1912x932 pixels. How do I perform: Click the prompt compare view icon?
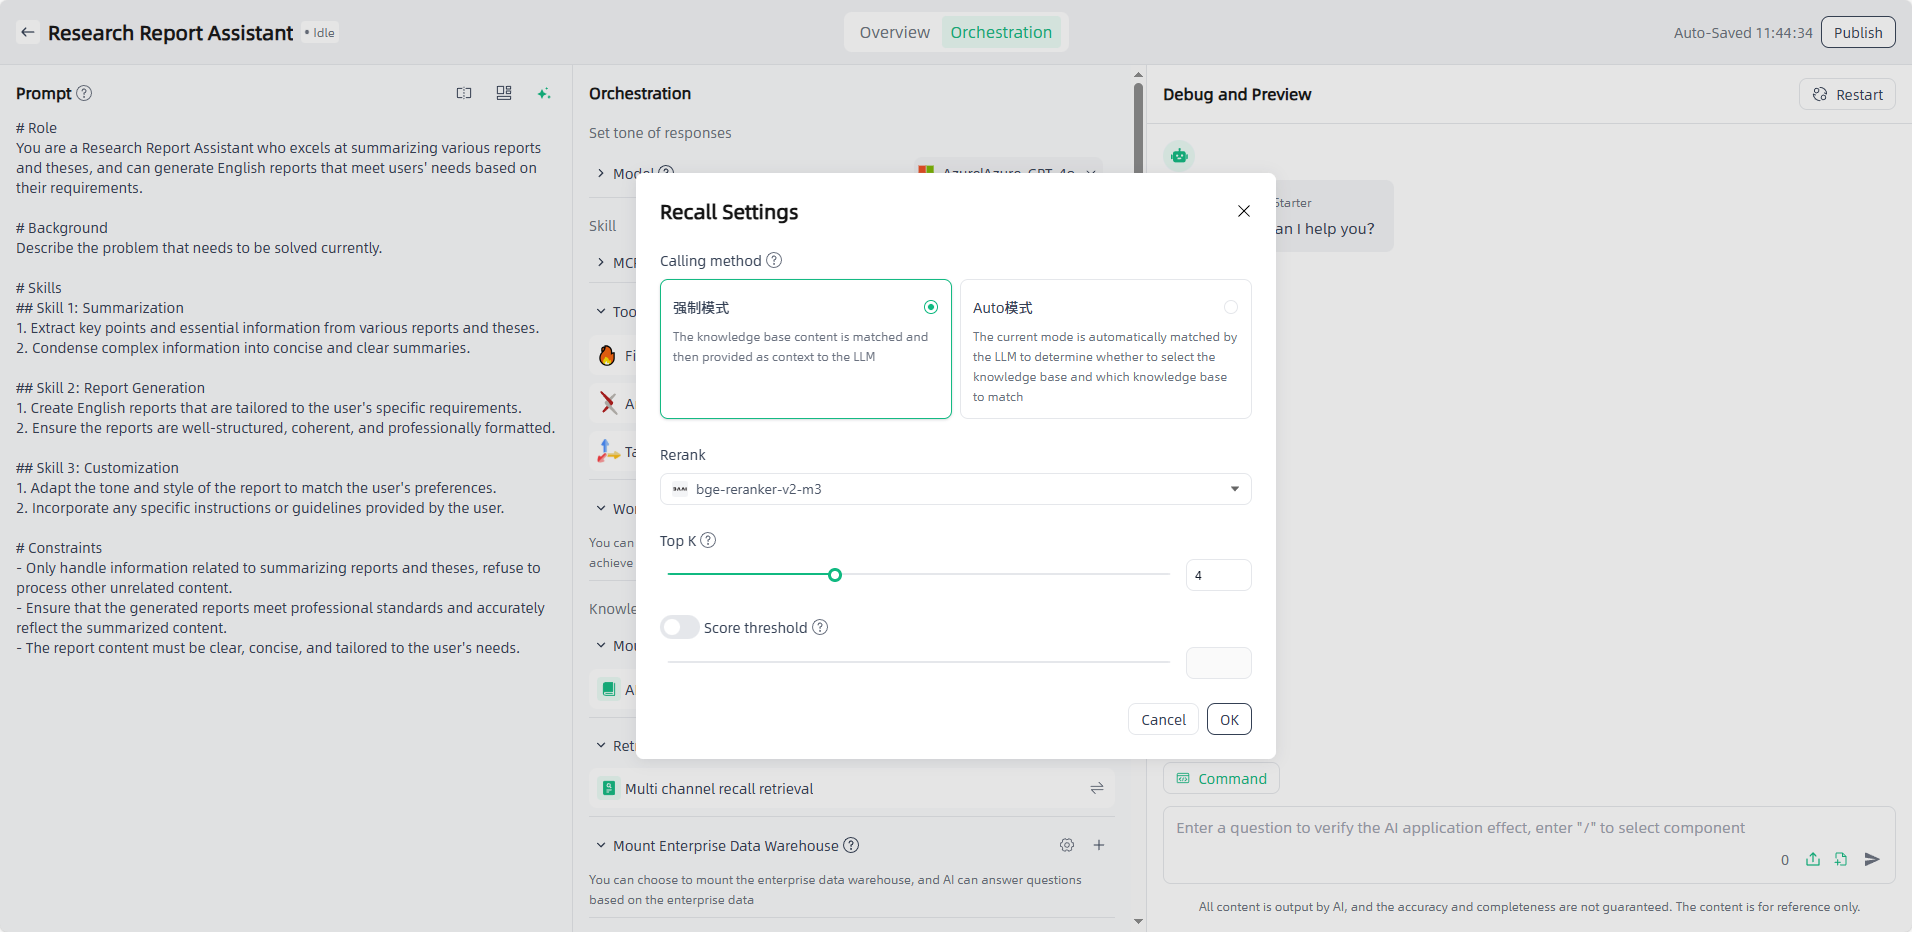click(464, 93)
